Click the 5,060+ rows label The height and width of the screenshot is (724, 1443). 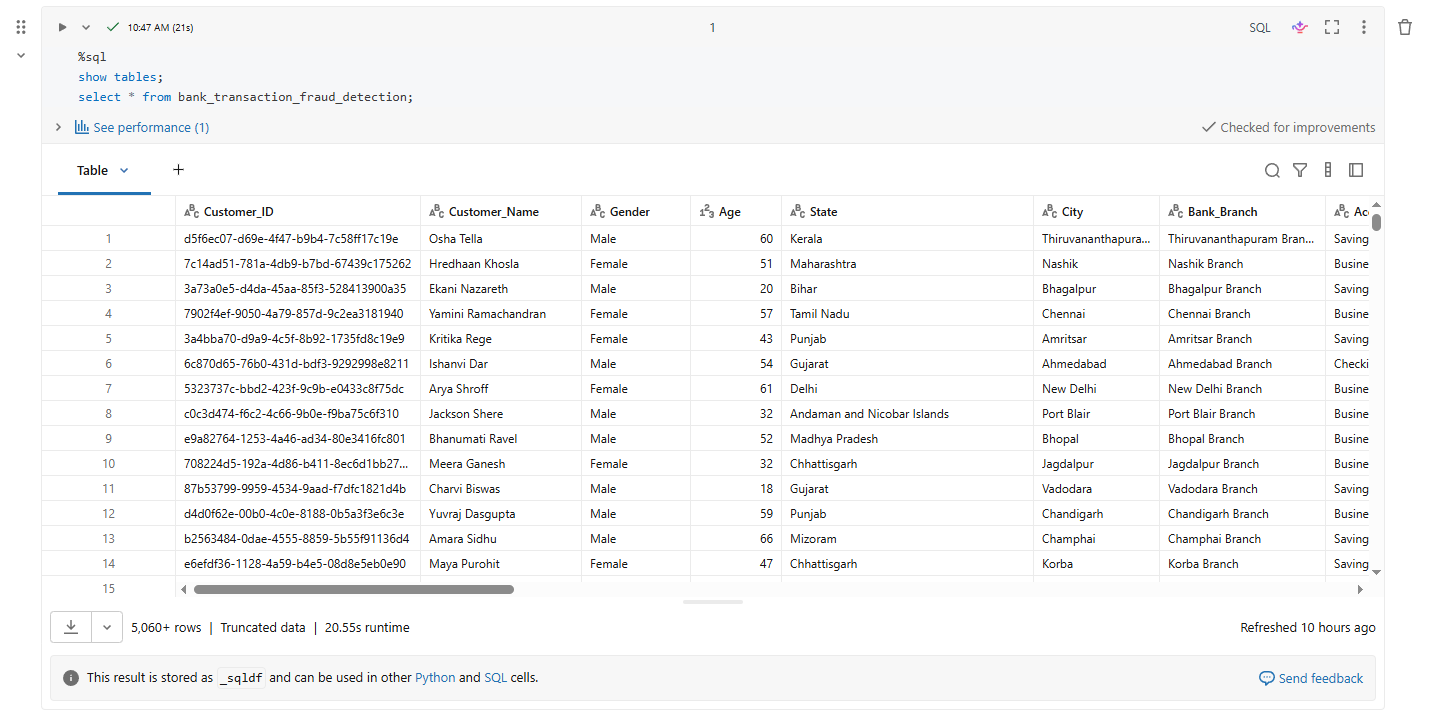[166, 628]
